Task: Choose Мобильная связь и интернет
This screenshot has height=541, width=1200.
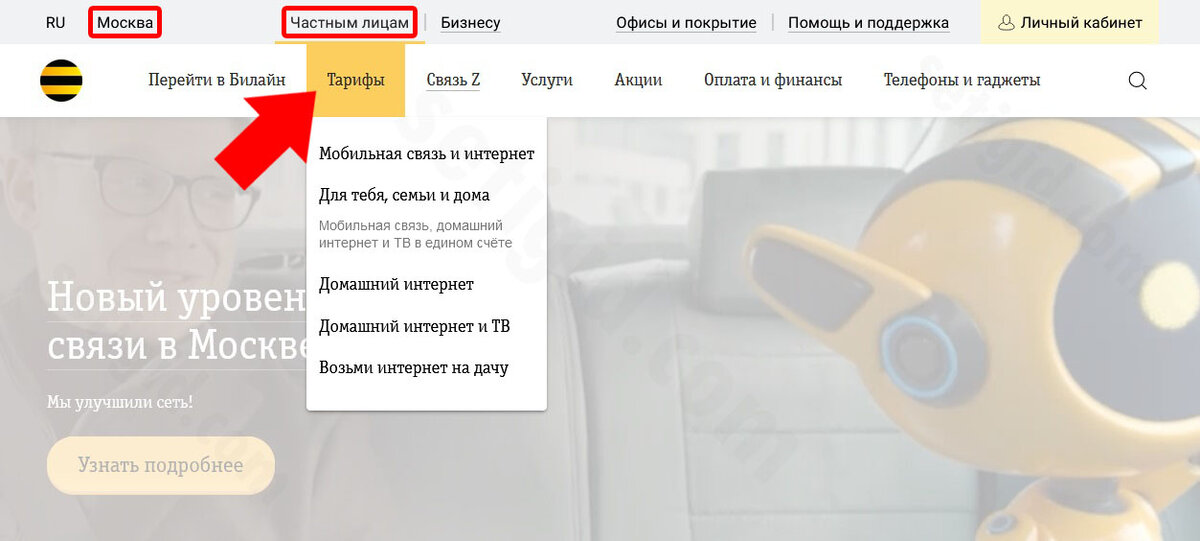Action: pos(427,154)
